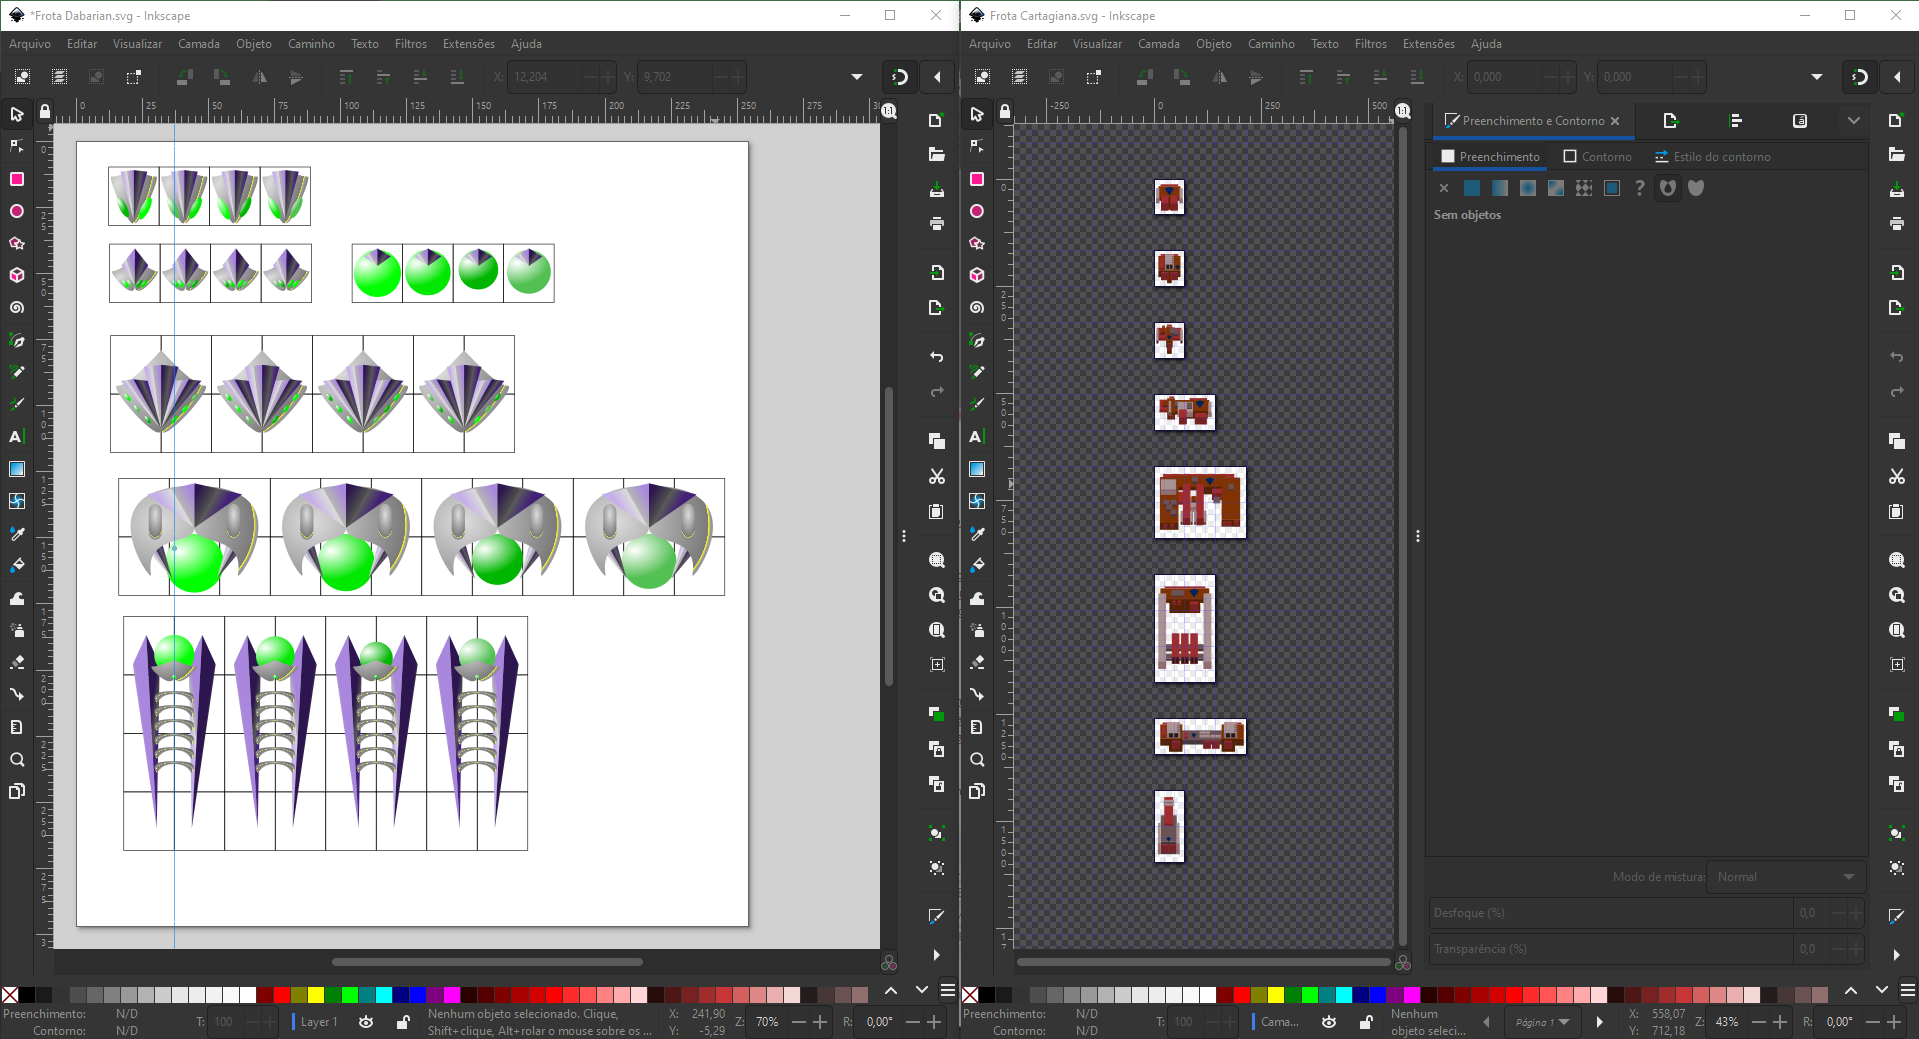
Task: Select the Node tool in Frota Dabarian window
Action: pos(16,146)
